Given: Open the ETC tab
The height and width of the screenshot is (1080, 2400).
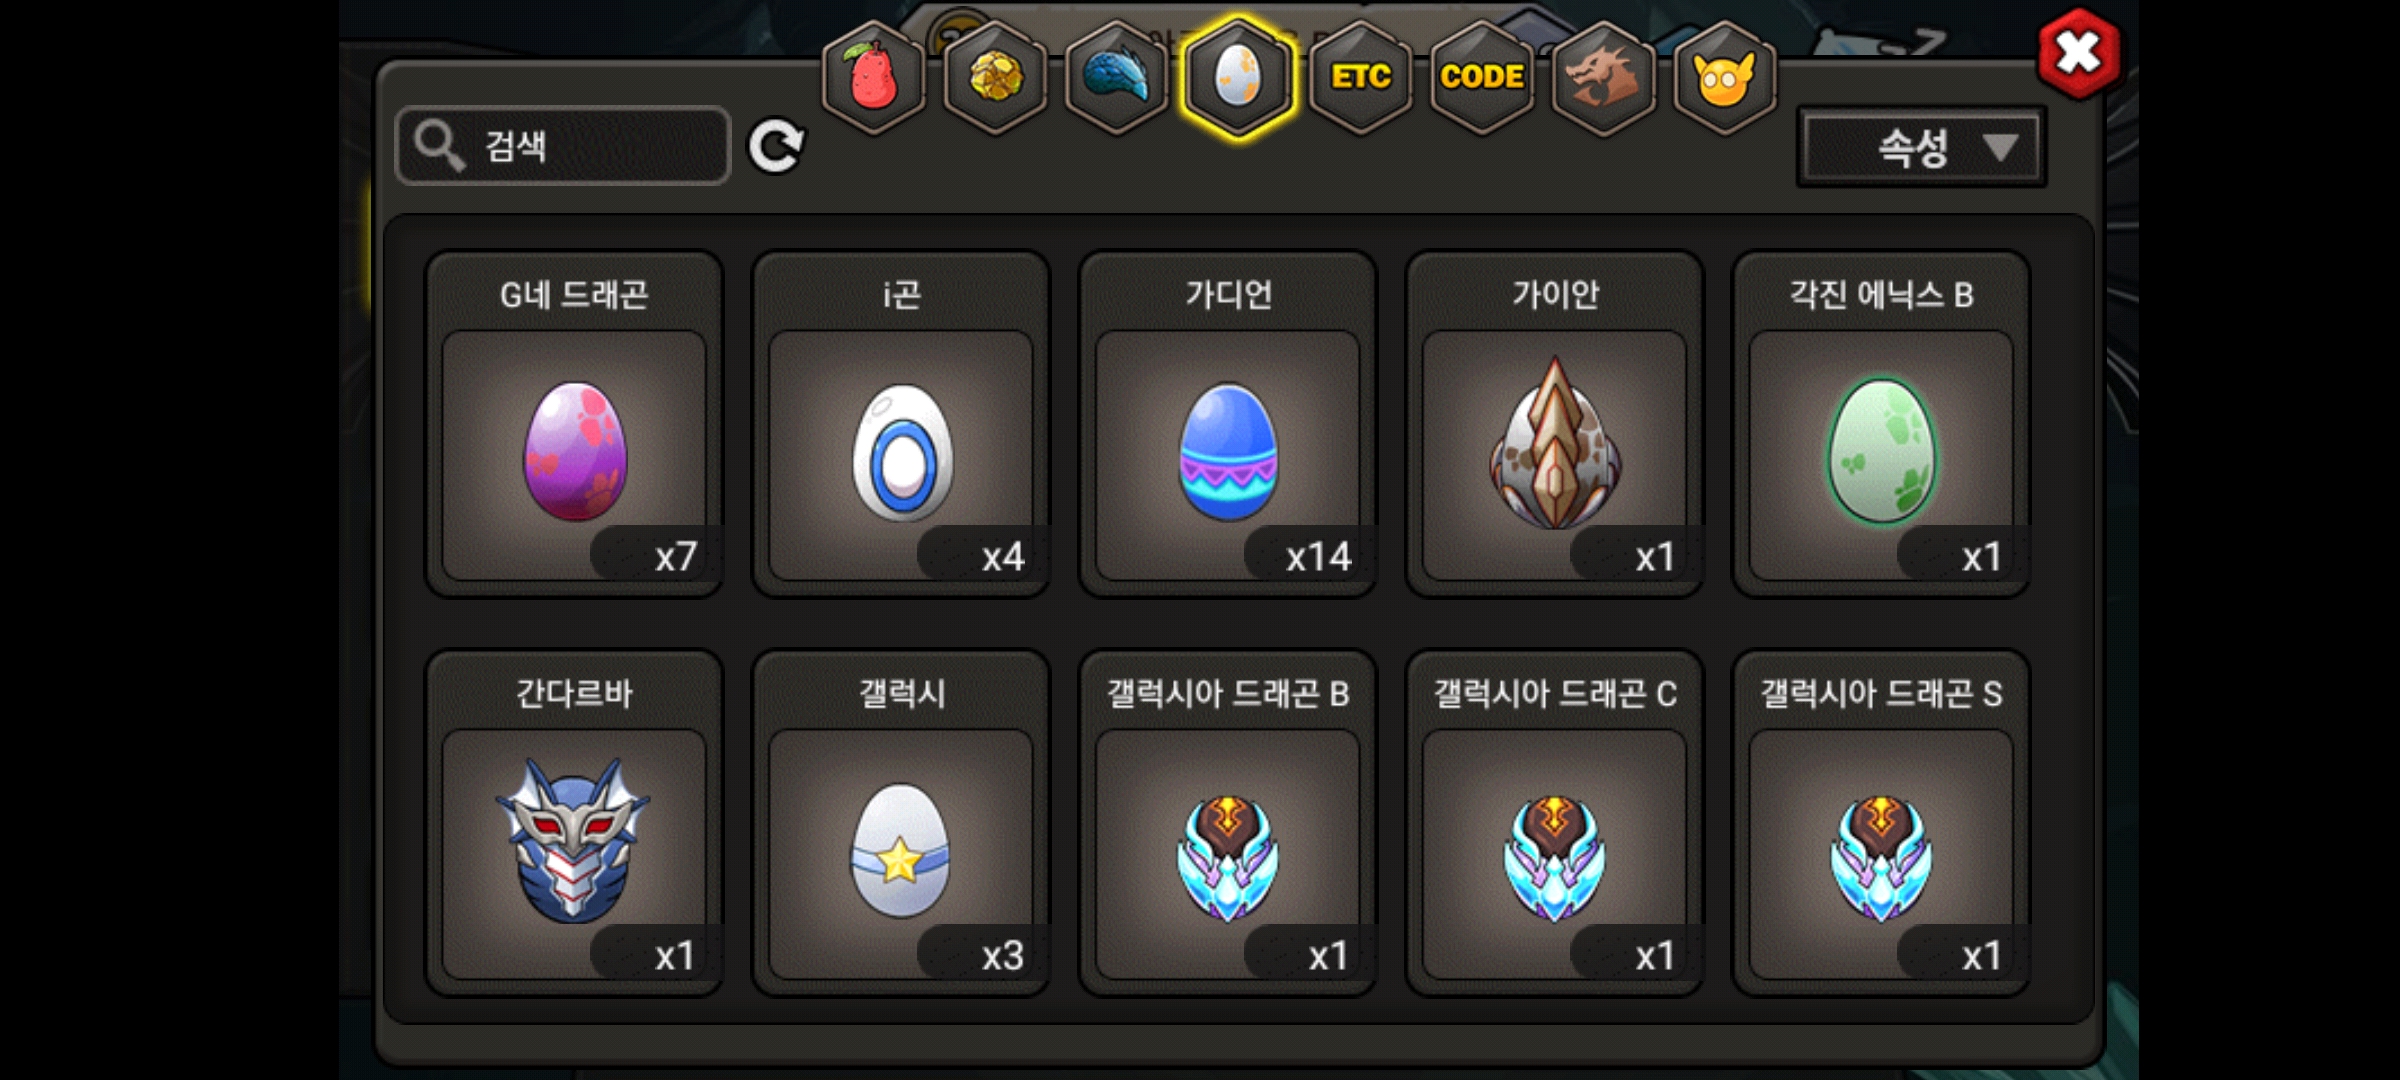Looking at the screenshot, I should (1361, 77).
